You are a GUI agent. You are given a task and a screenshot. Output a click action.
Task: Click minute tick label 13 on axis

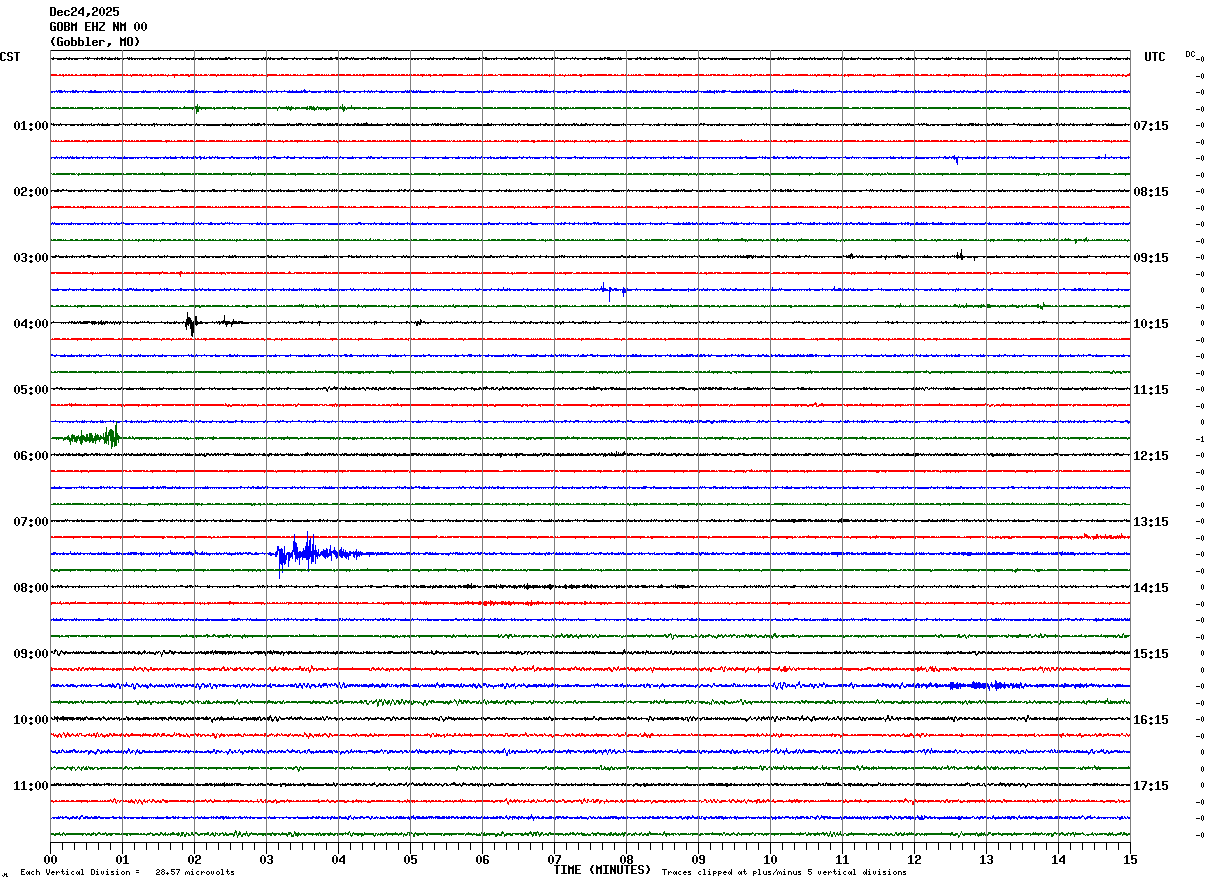[x=986, y=859]
